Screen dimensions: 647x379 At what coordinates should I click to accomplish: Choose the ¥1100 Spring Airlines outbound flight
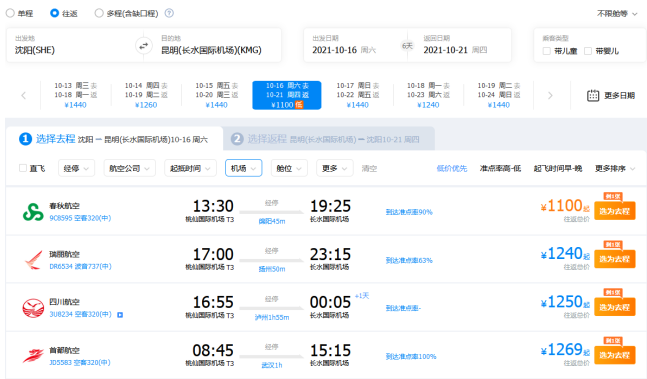pos(614,211)
